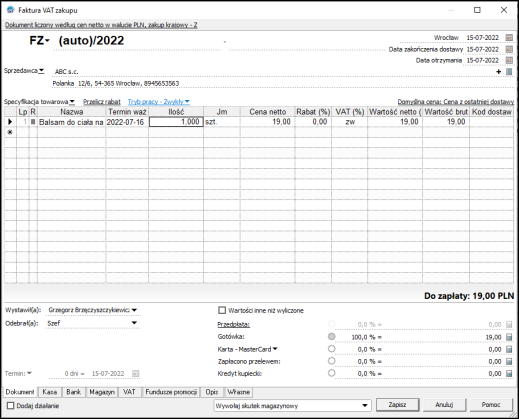Check the Dodaj działanie checkbox
519x419 pixels.
tap(11, 406)
